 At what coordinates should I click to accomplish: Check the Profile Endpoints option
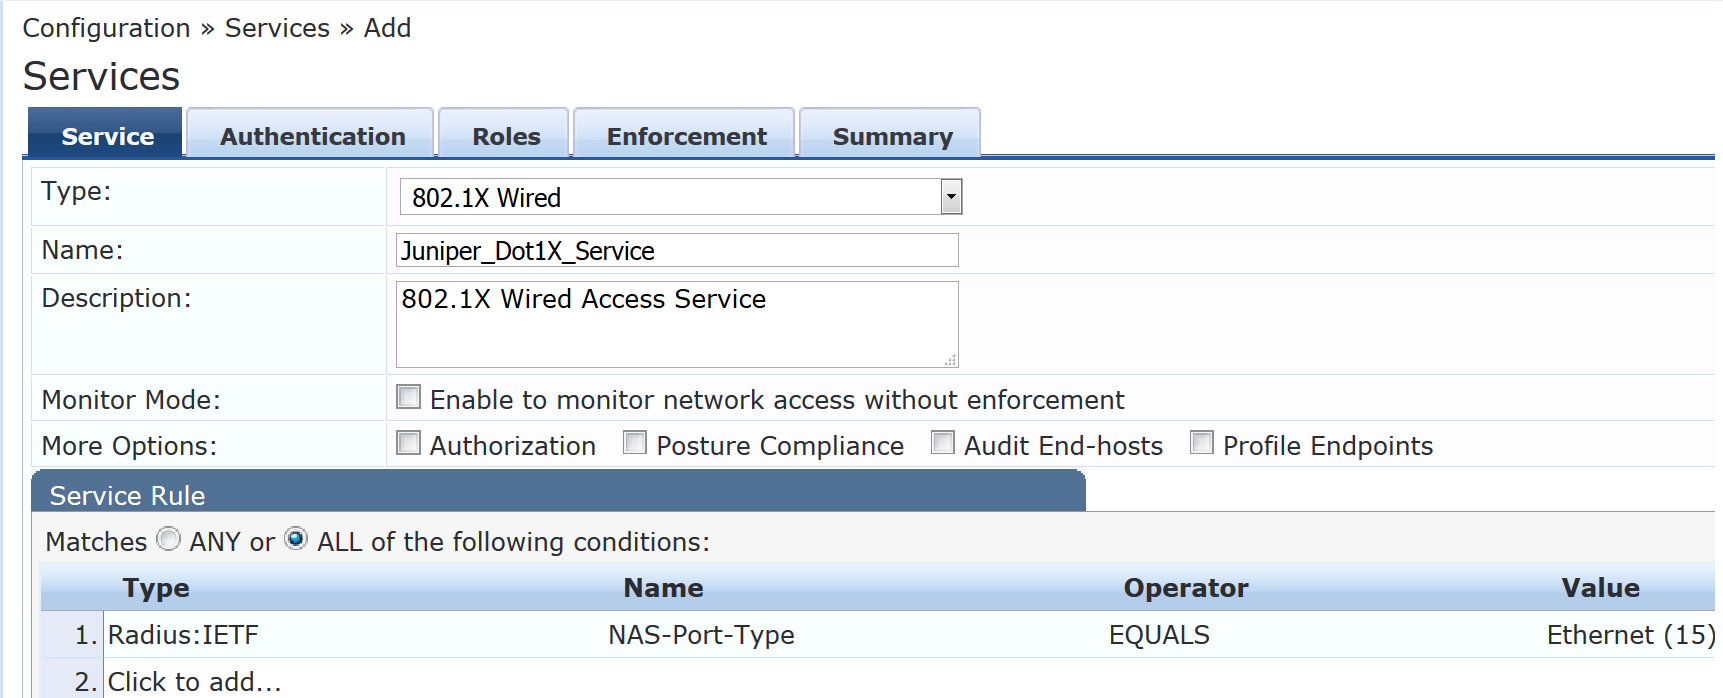tap(1202, 443)
